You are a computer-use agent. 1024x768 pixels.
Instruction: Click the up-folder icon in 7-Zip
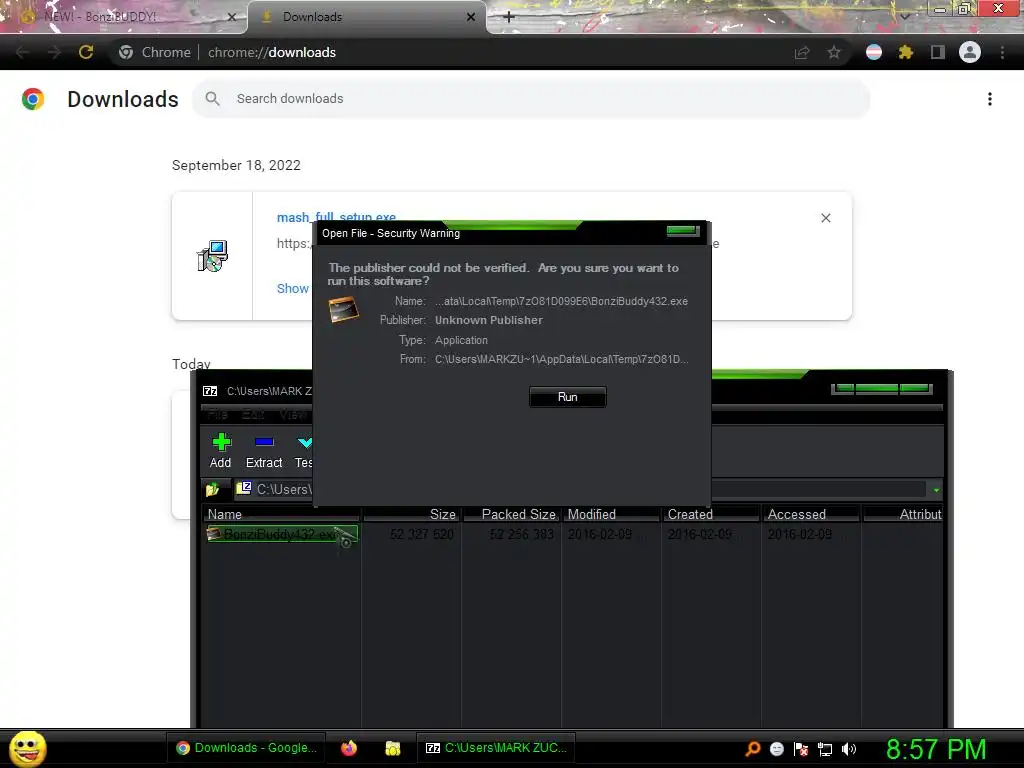212,489
